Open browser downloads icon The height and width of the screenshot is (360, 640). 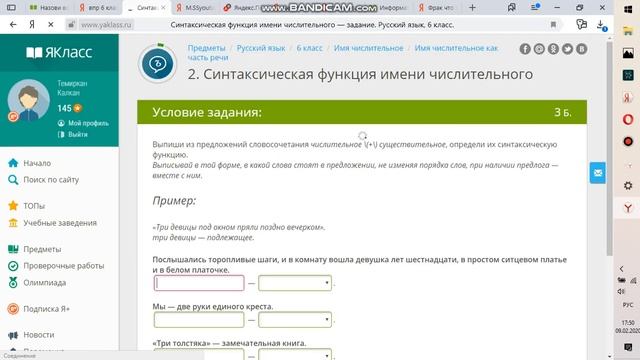pos(602,25)
